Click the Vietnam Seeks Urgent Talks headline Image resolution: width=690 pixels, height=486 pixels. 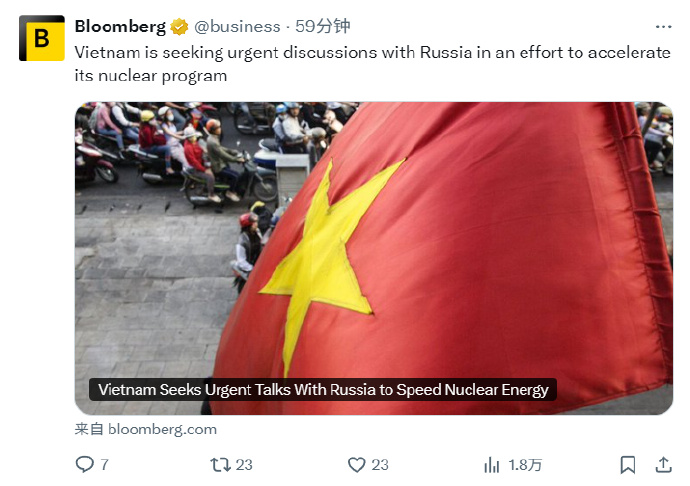click(323, 390)
